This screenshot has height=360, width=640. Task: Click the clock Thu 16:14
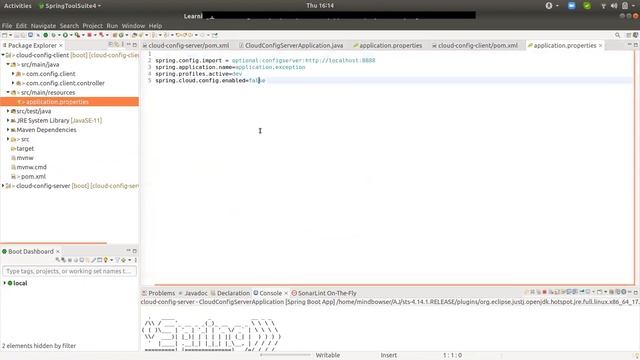click(x=320, y=6)
